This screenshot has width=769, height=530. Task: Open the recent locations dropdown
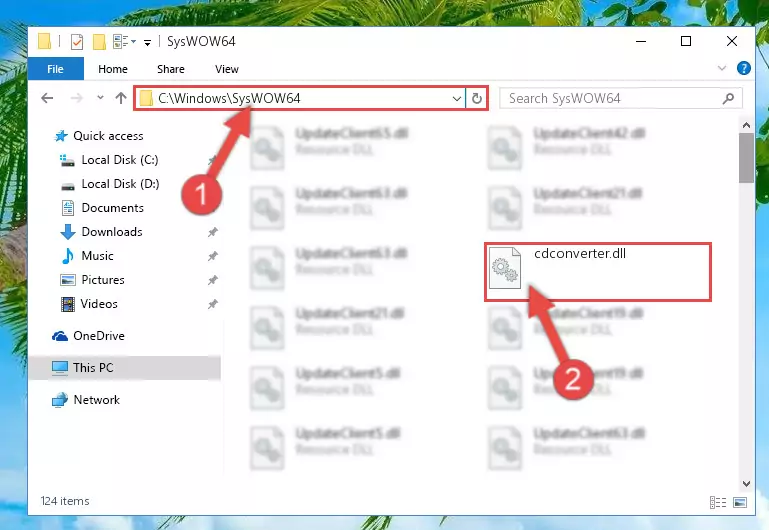click(100, 98)
